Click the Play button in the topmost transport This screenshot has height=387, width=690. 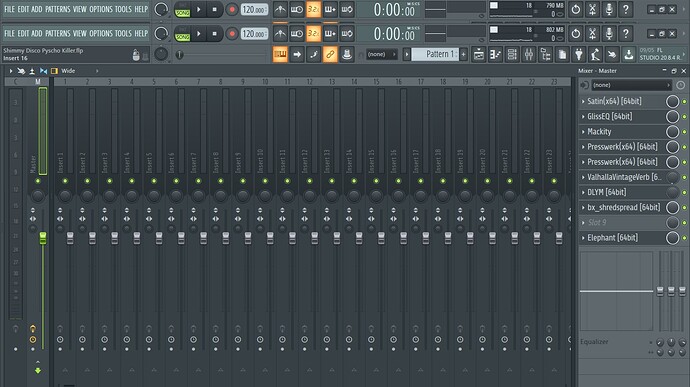click(198, 10)
